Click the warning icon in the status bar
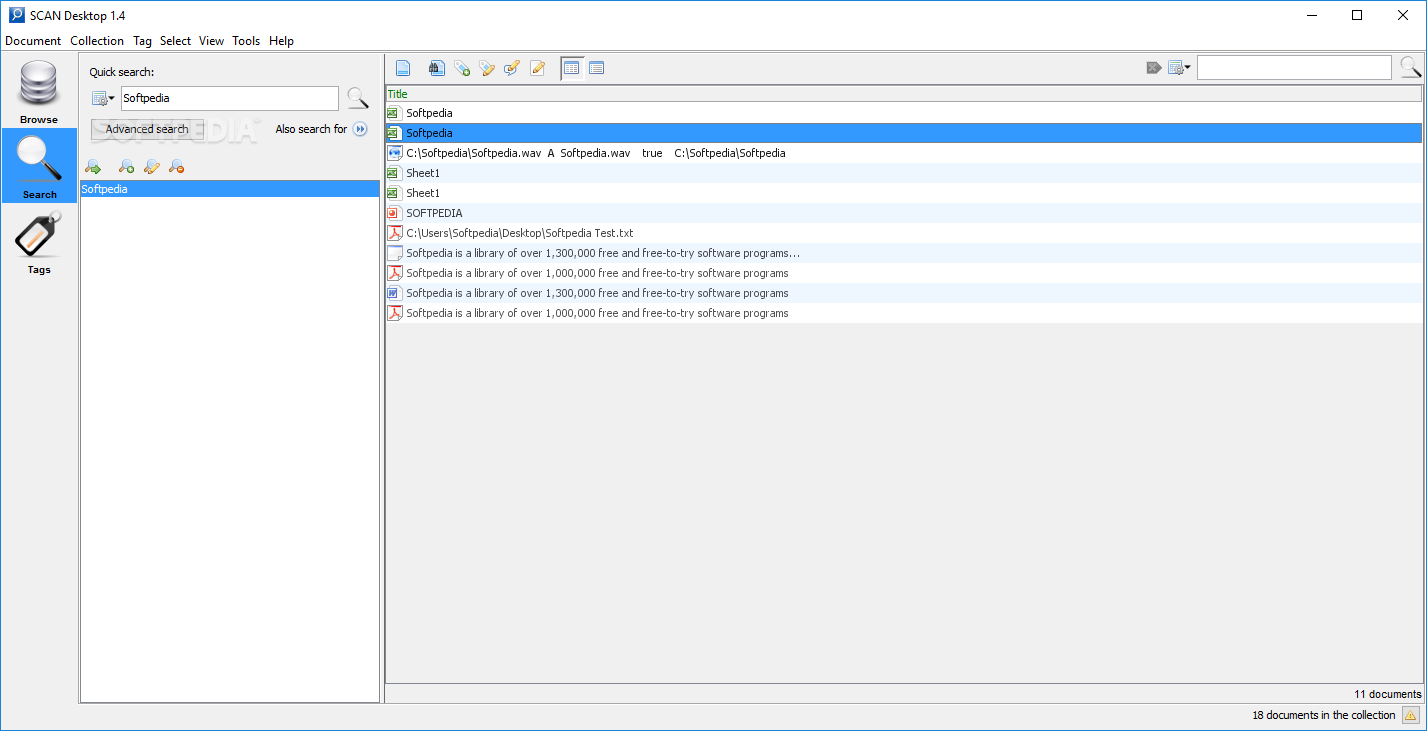The height and width of the screenshot is (731, 1427). (1410, 715)
